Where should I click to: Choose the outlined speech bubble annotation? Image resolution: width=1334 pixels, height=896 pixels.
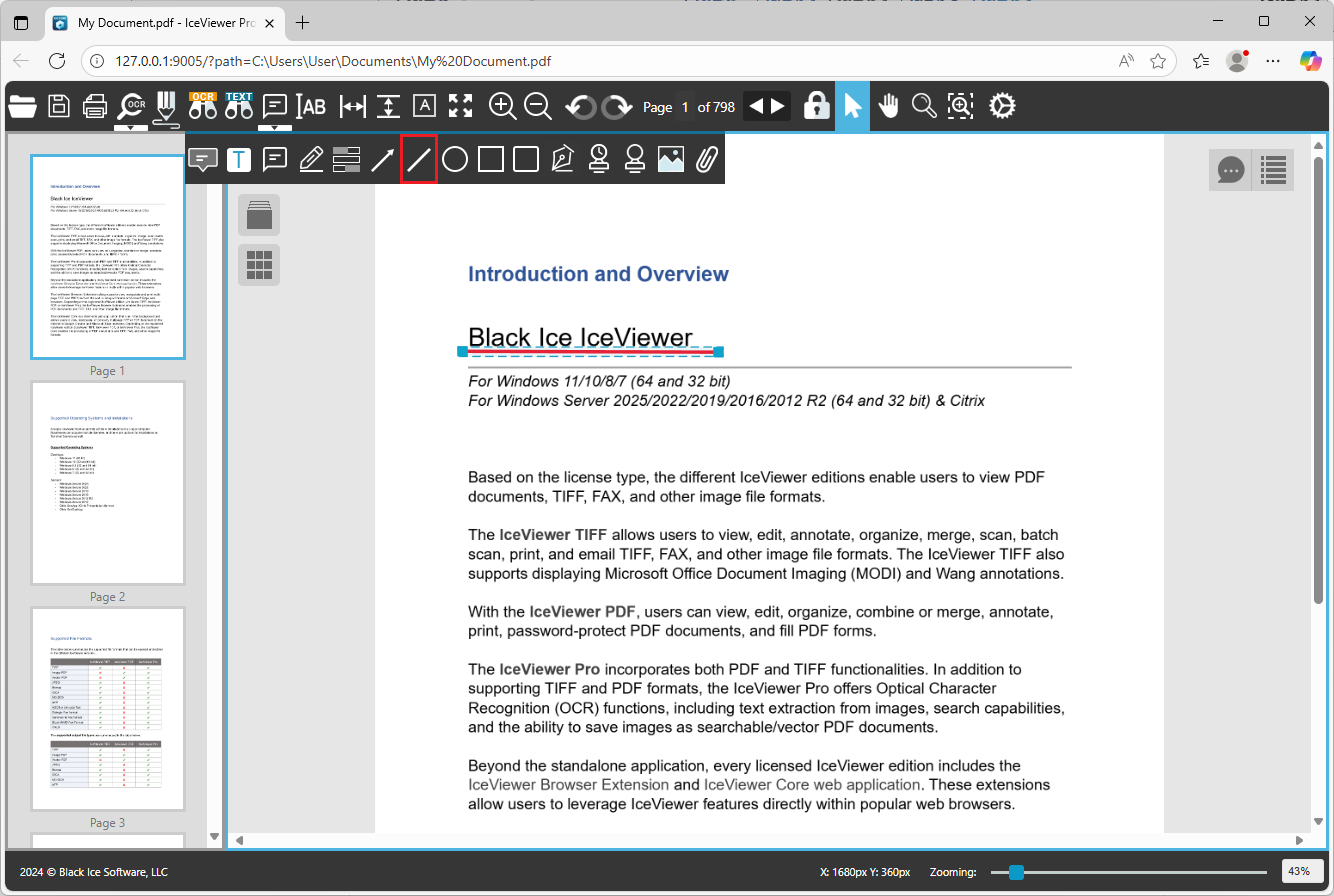pyautogui.click(x=275, y=159)
